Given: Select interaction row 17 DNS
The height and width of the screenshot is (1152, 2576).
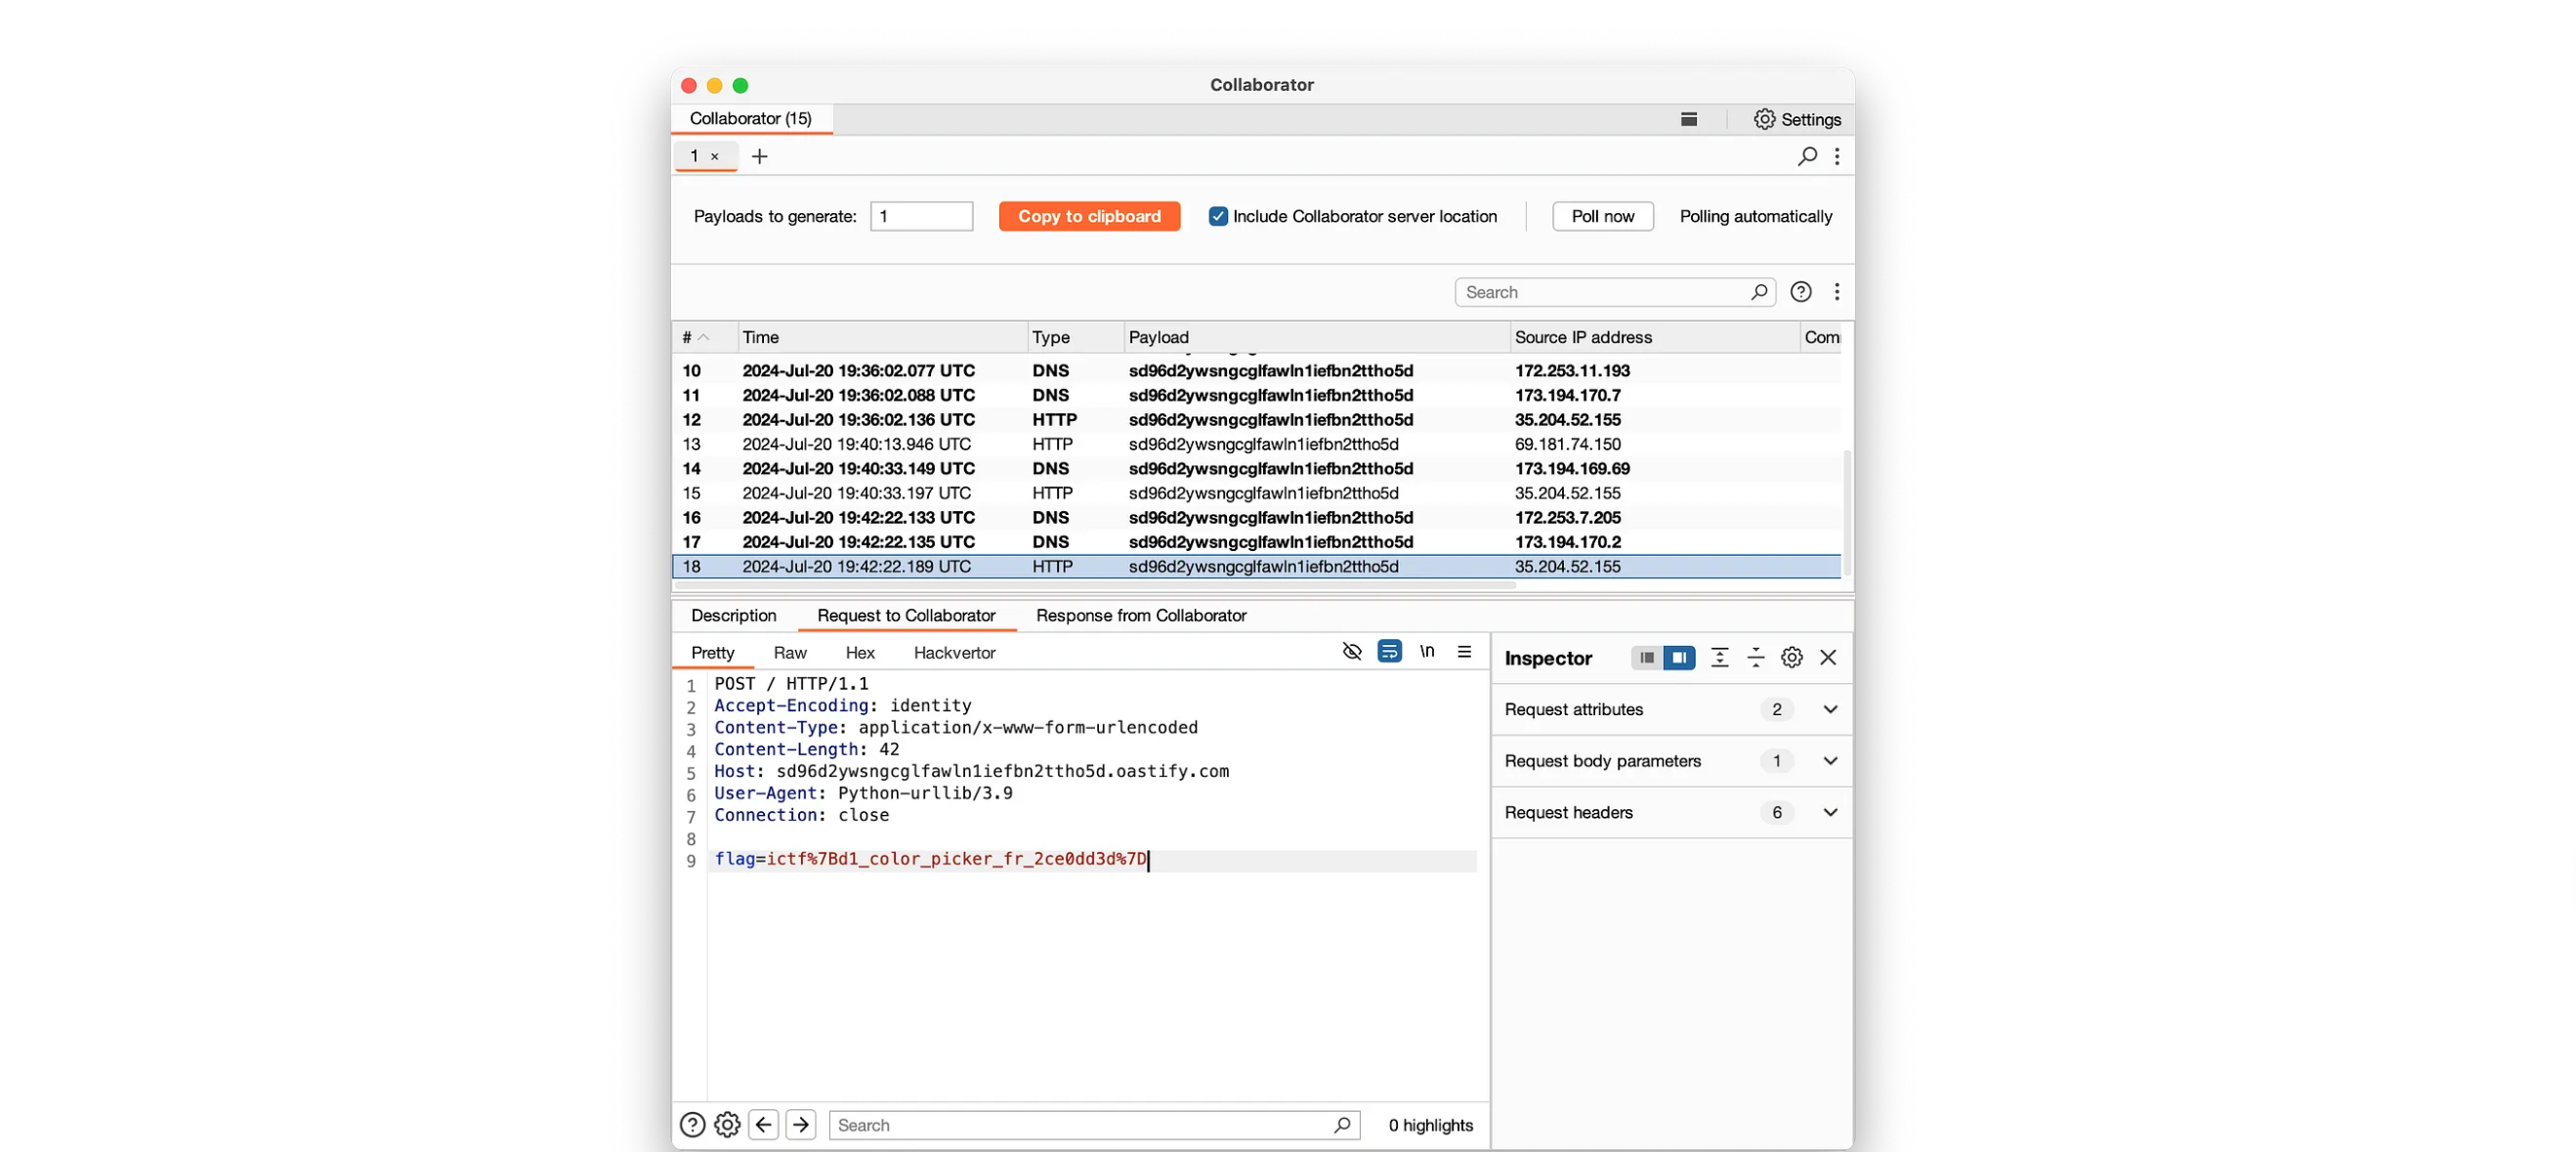Looking at the screenshot, I should [x=1256, y=542].
